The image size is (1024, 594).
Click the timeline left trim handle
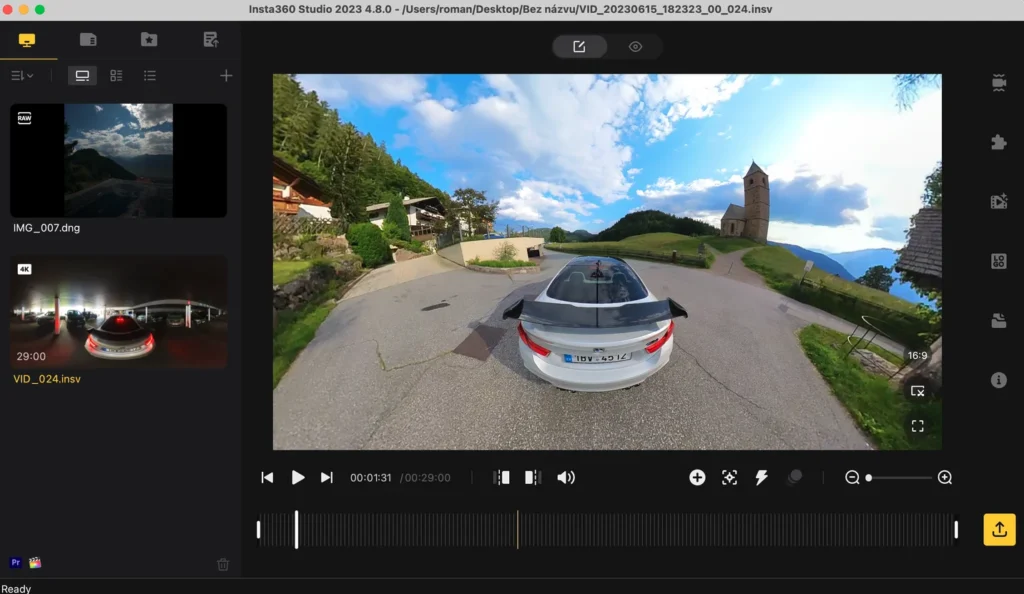[x=259, y=529]
